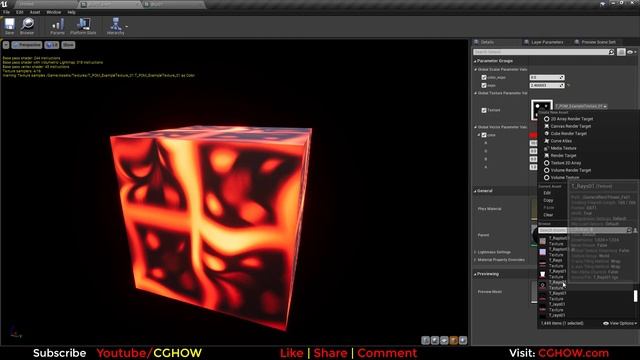Choose Clear in the current asset menu

click(x=548, y=215)
